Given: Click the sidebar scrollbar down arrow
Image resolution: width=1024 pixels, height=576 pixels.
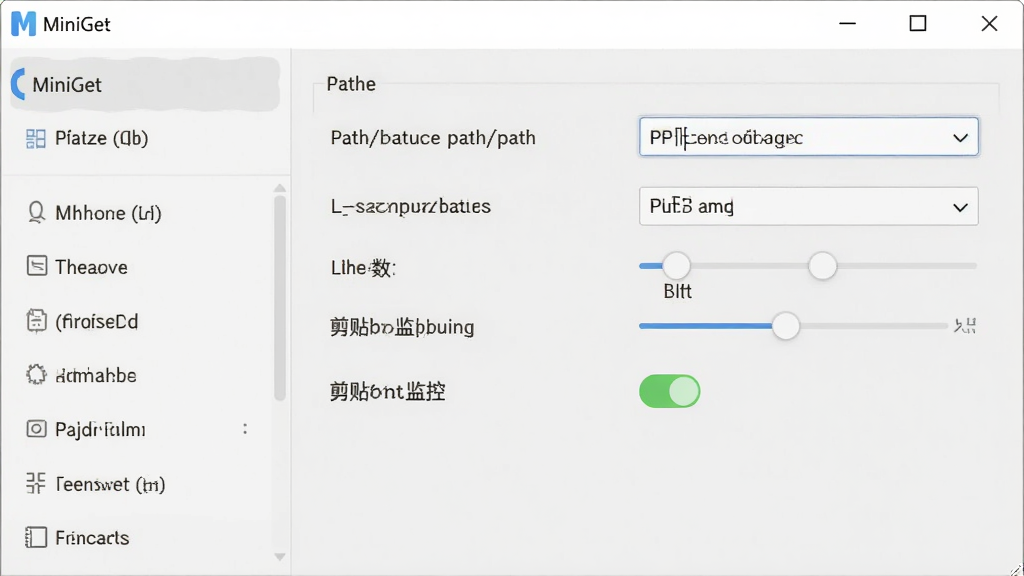Looking at the screenshot, I should click(280, 557).
